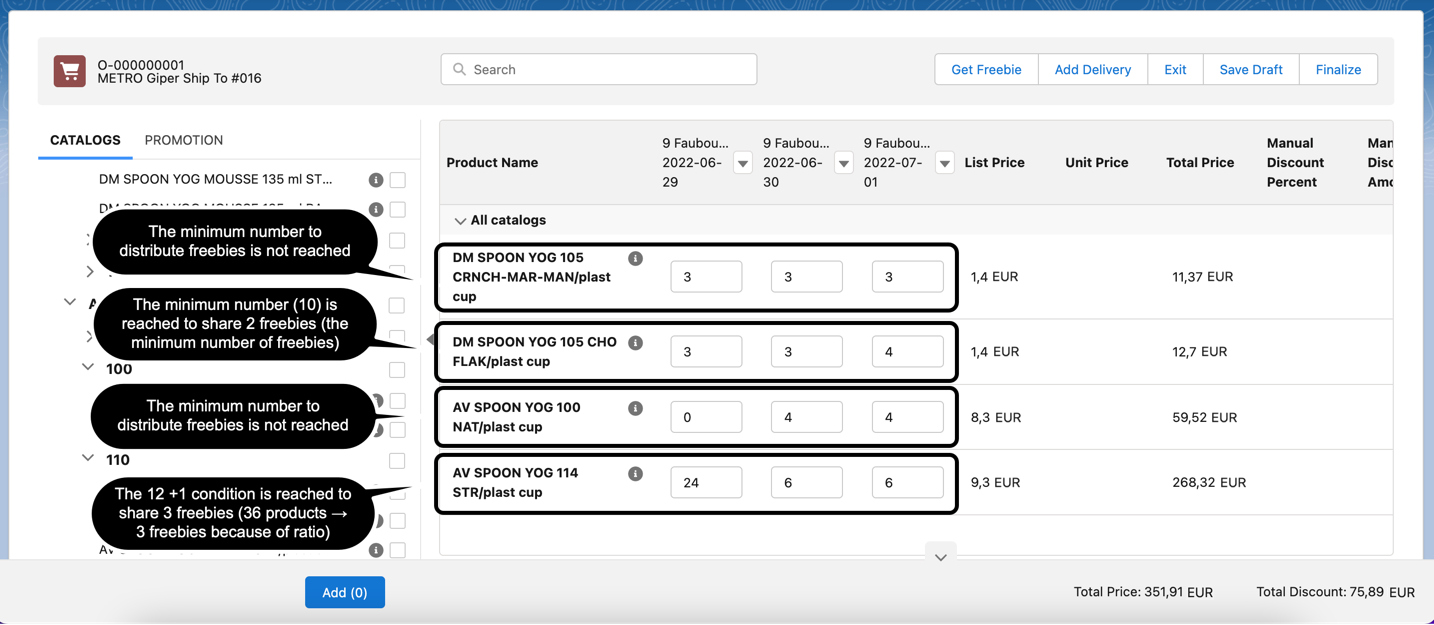Switch to the PROMOTION tab
Screen dimensions: 1434x625
tap(183, 140)
